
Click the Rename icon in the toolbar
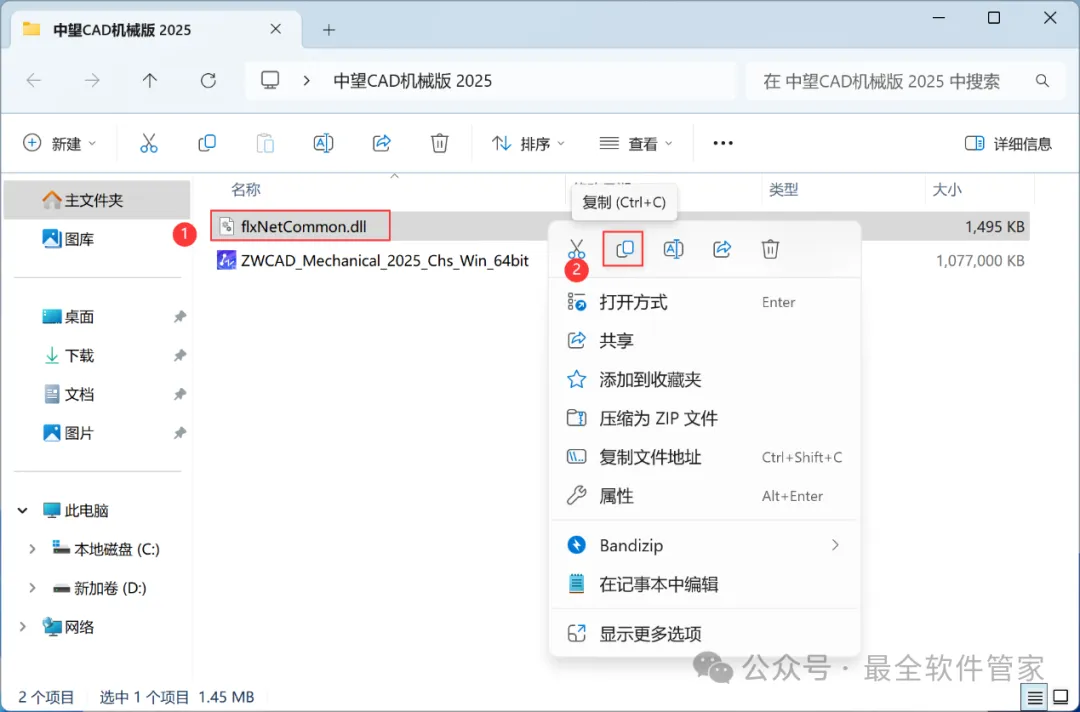pyautogui.click(x=323, y=143)
